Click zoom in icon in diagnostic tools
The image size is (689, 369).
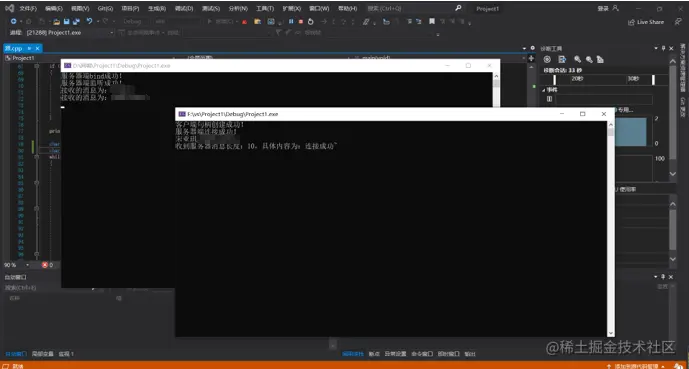[x=577, y=59]
